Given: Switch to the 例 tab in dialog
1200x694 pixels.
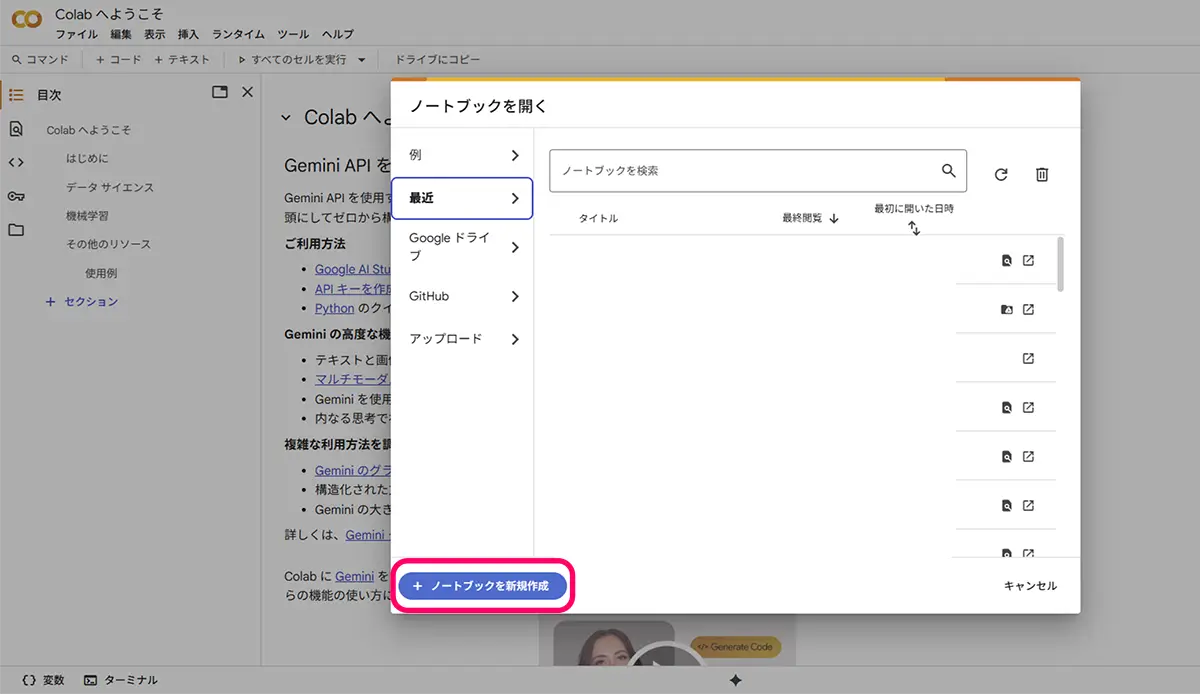Looking at the screenshot, I should [x=462, y=155].
